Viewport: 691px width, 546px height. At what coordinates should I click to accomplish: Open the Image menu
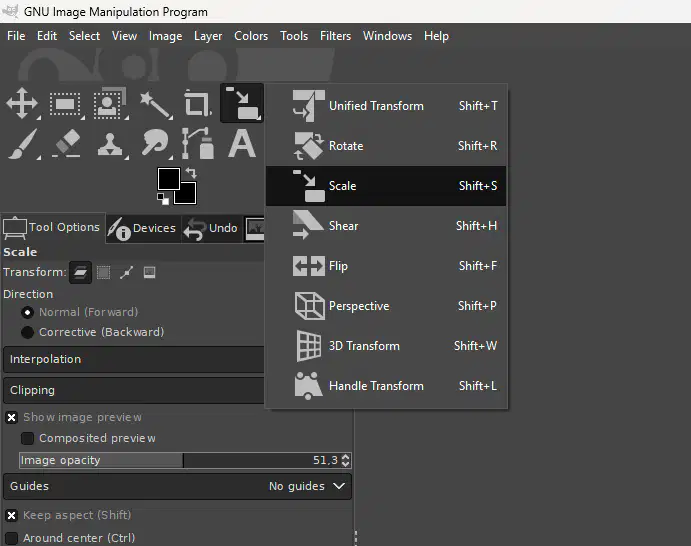coord(165,36)
